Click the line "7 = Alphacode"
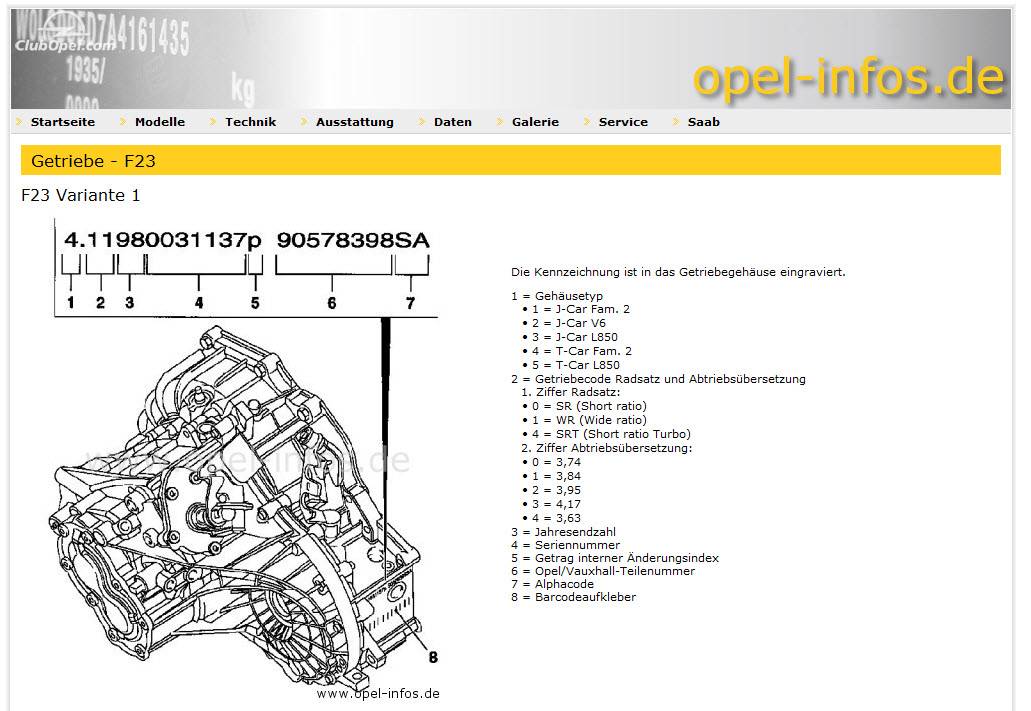The width and height of the screenshot is (1031, 711). coord(552,584)
